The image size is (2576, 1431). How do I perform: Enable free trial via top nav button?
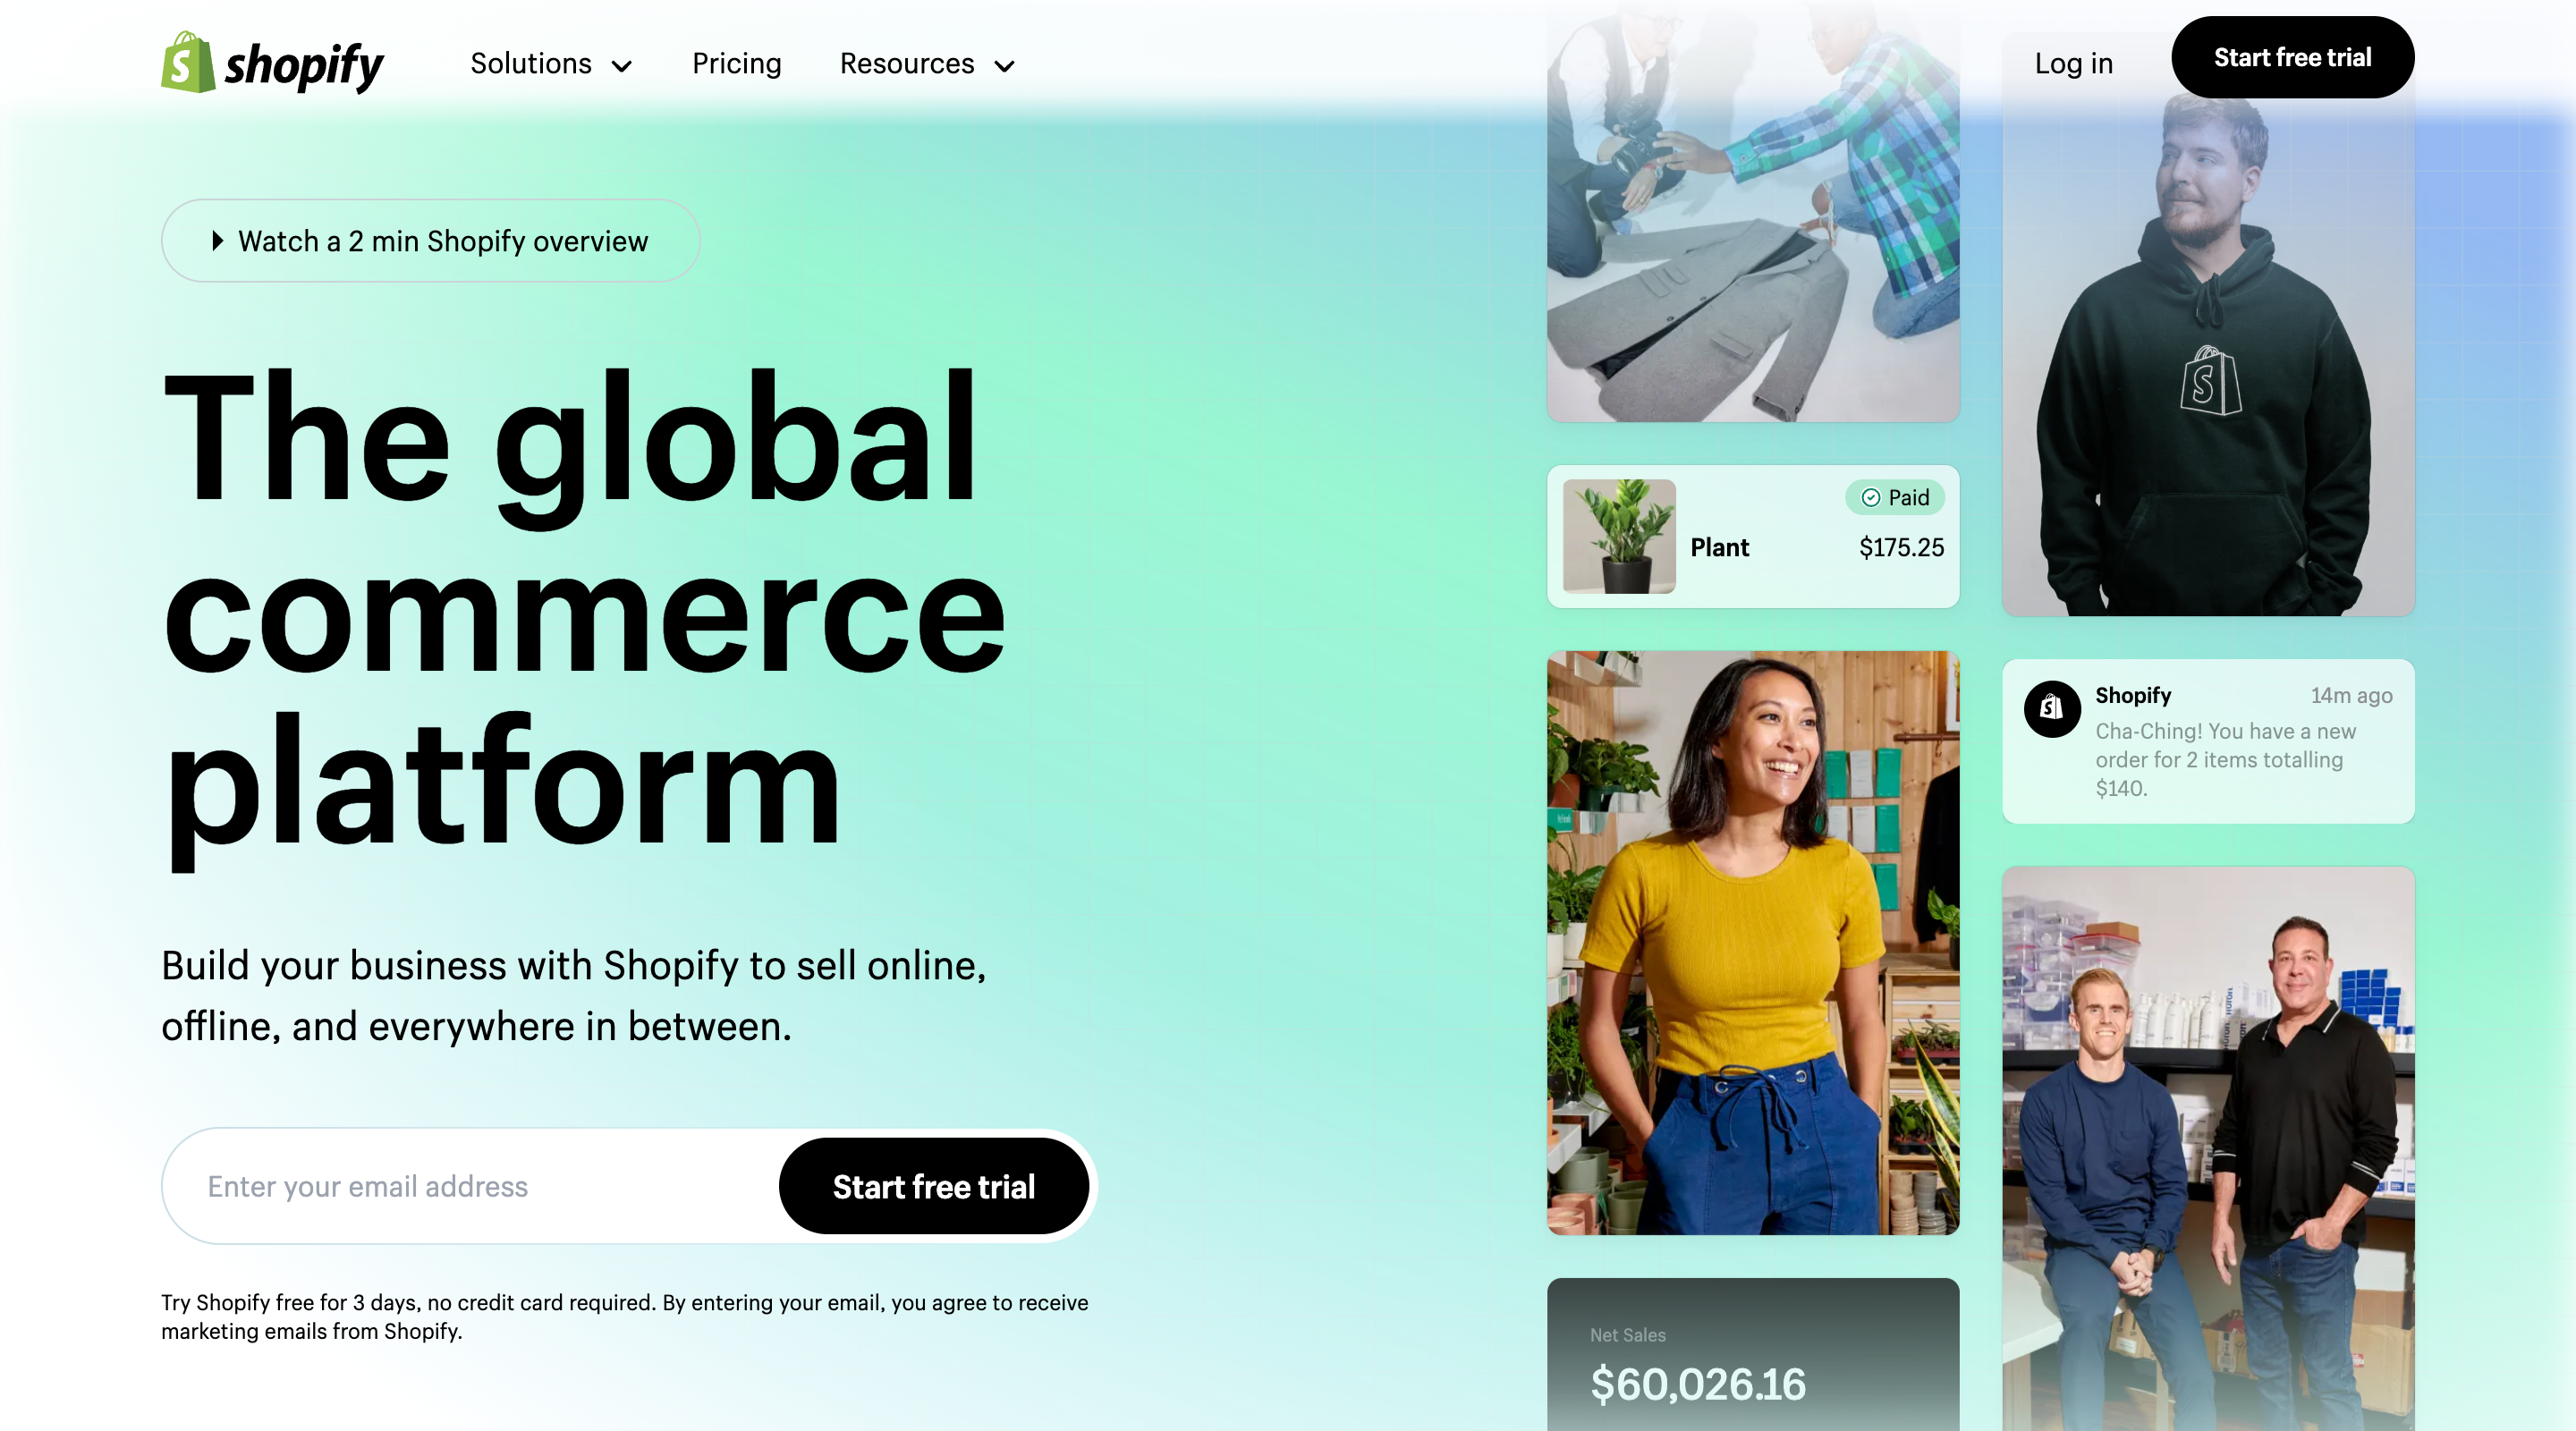coord(2291,56)
